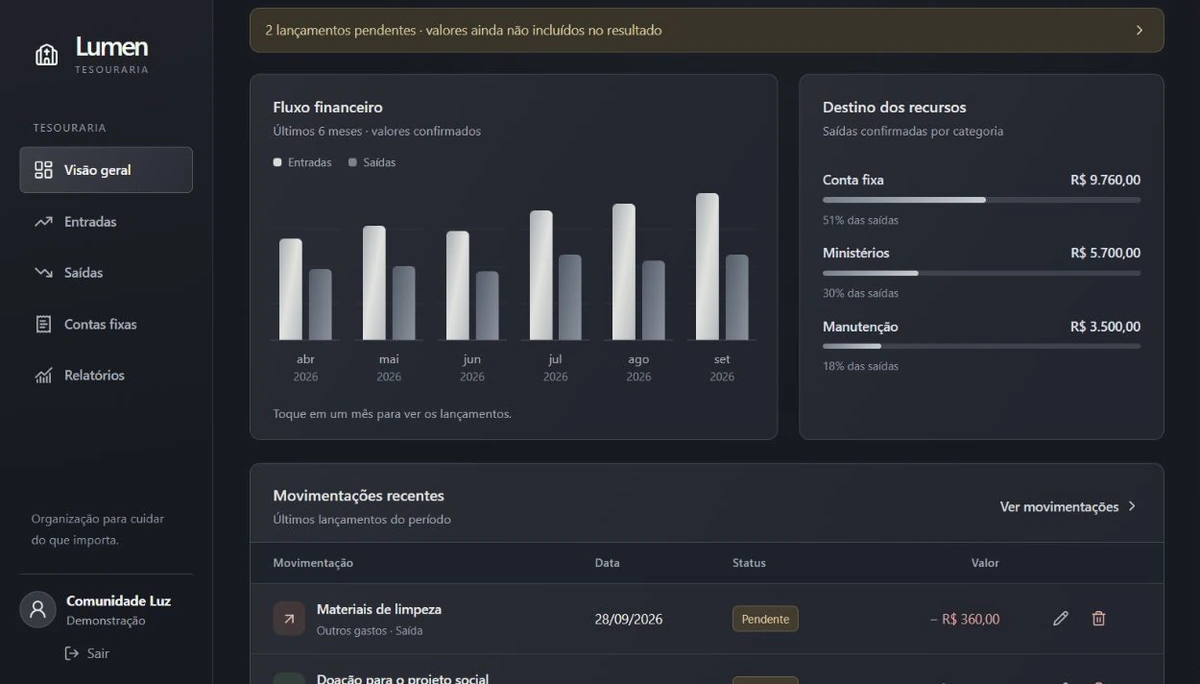Select the abr 2026 income bar
This screenshot has height=684, width=1200.
pos(290,289)
